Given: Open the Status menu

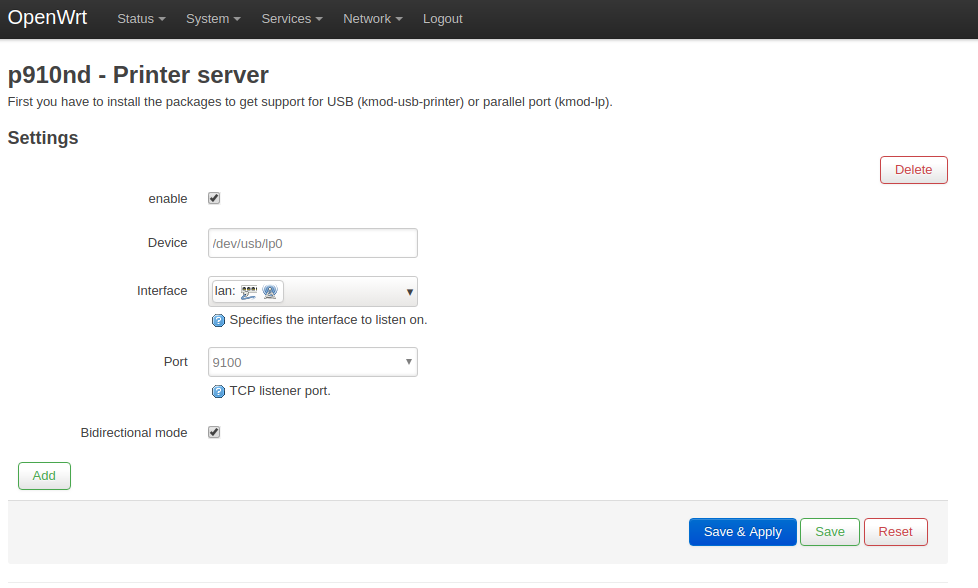Looking at the screenshot, I should 141,19.
